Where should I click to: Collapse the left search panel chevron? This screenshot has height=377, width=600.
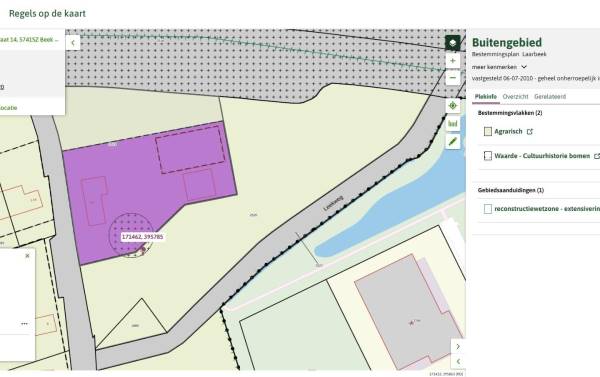point(73,43)
